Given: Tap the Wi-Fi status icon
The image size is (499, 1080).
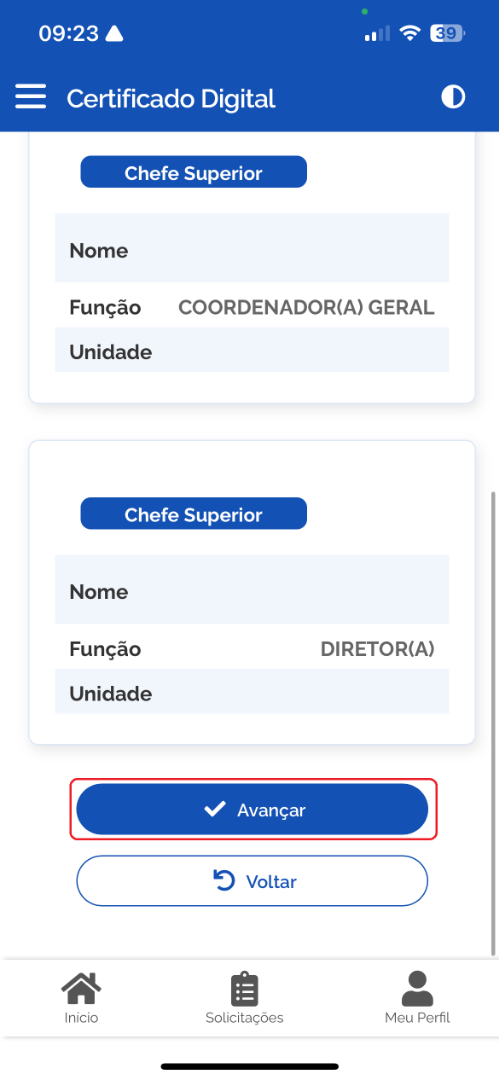Looking at the screenshot, I should (x=411, y=33).
